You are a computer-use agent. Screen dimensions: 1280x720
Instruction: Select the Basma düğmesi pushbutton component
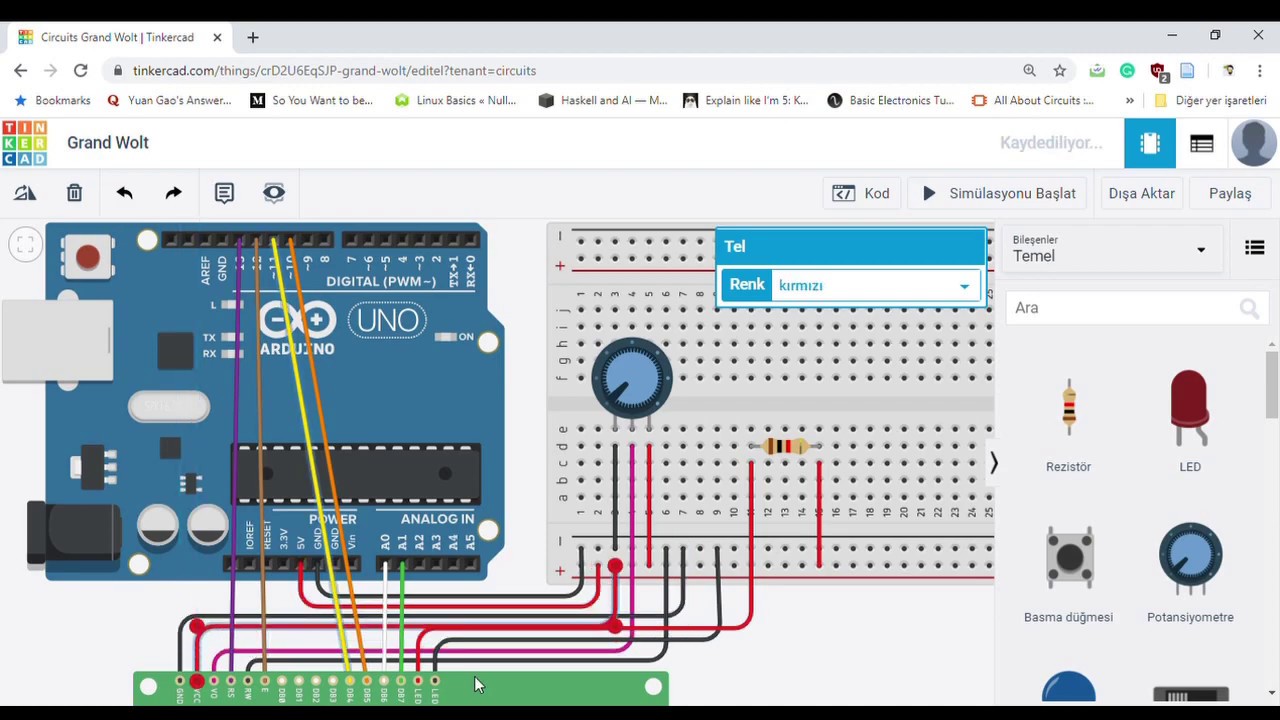[1068, 572]
